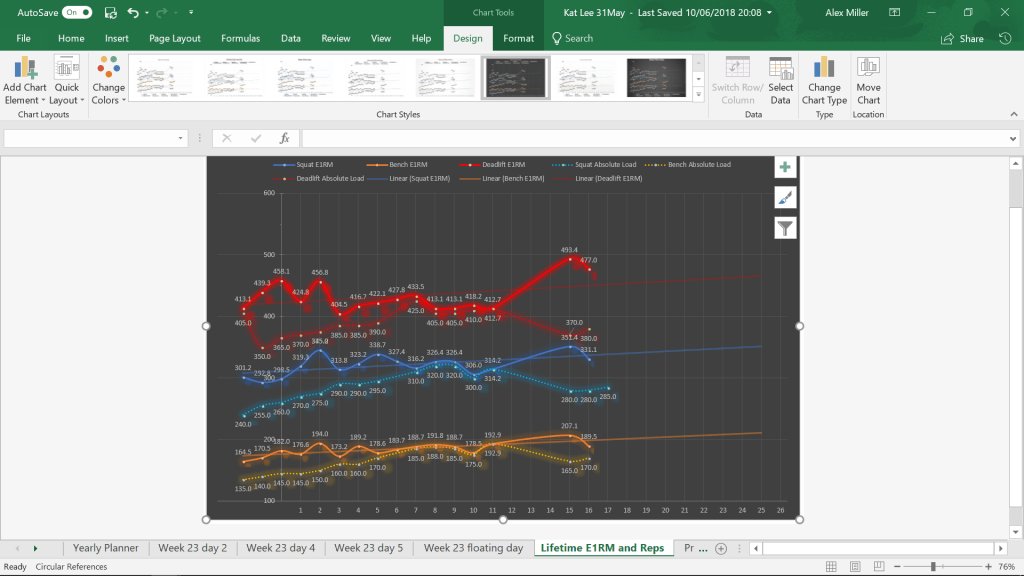Open the Customize Quick Access Toolbar dropdown
This screenshot has width=1024, height=576.
pos(191,12)
